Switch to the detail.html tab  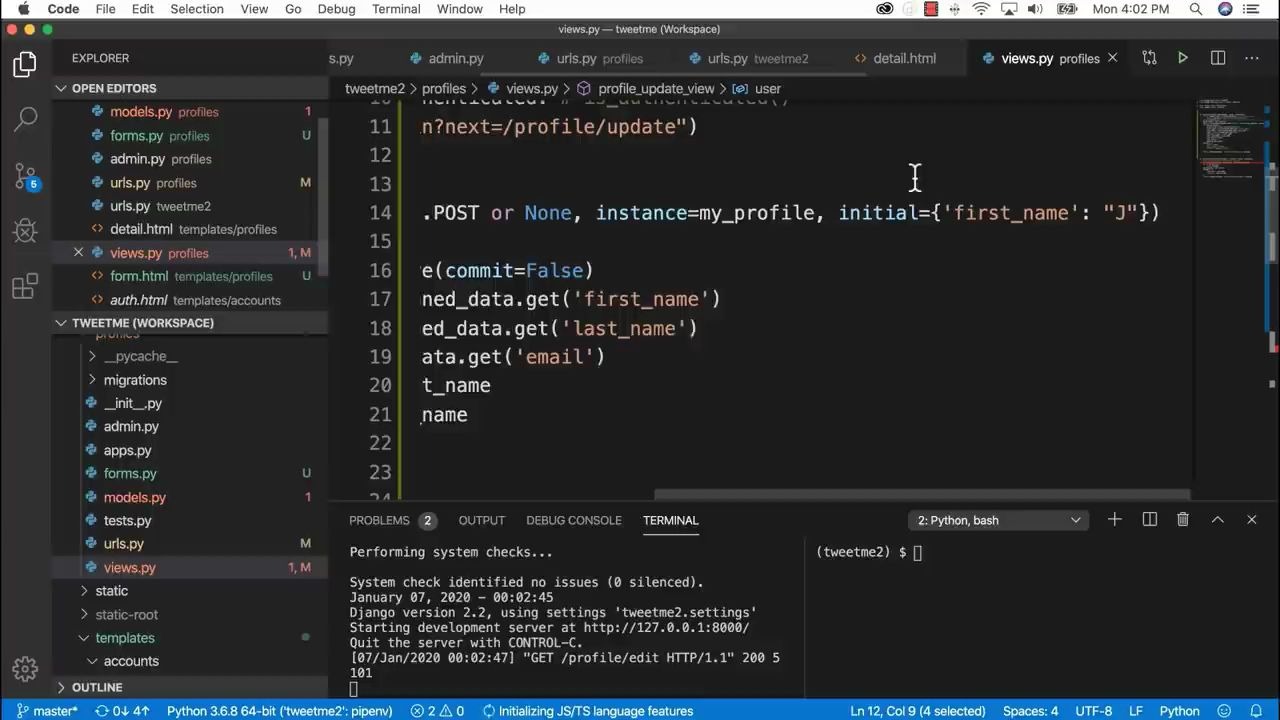click(x=904, y=58)
